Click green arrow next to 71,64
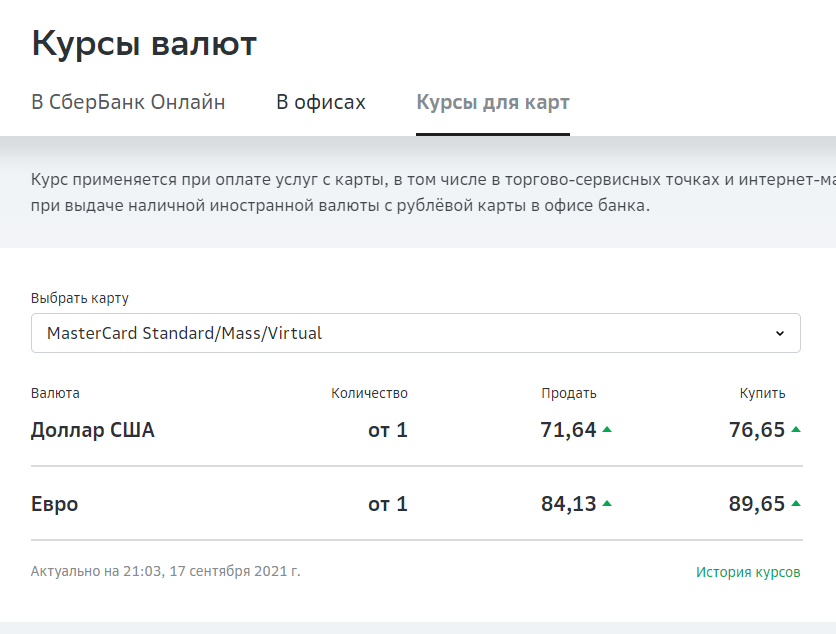 [607, 430]
